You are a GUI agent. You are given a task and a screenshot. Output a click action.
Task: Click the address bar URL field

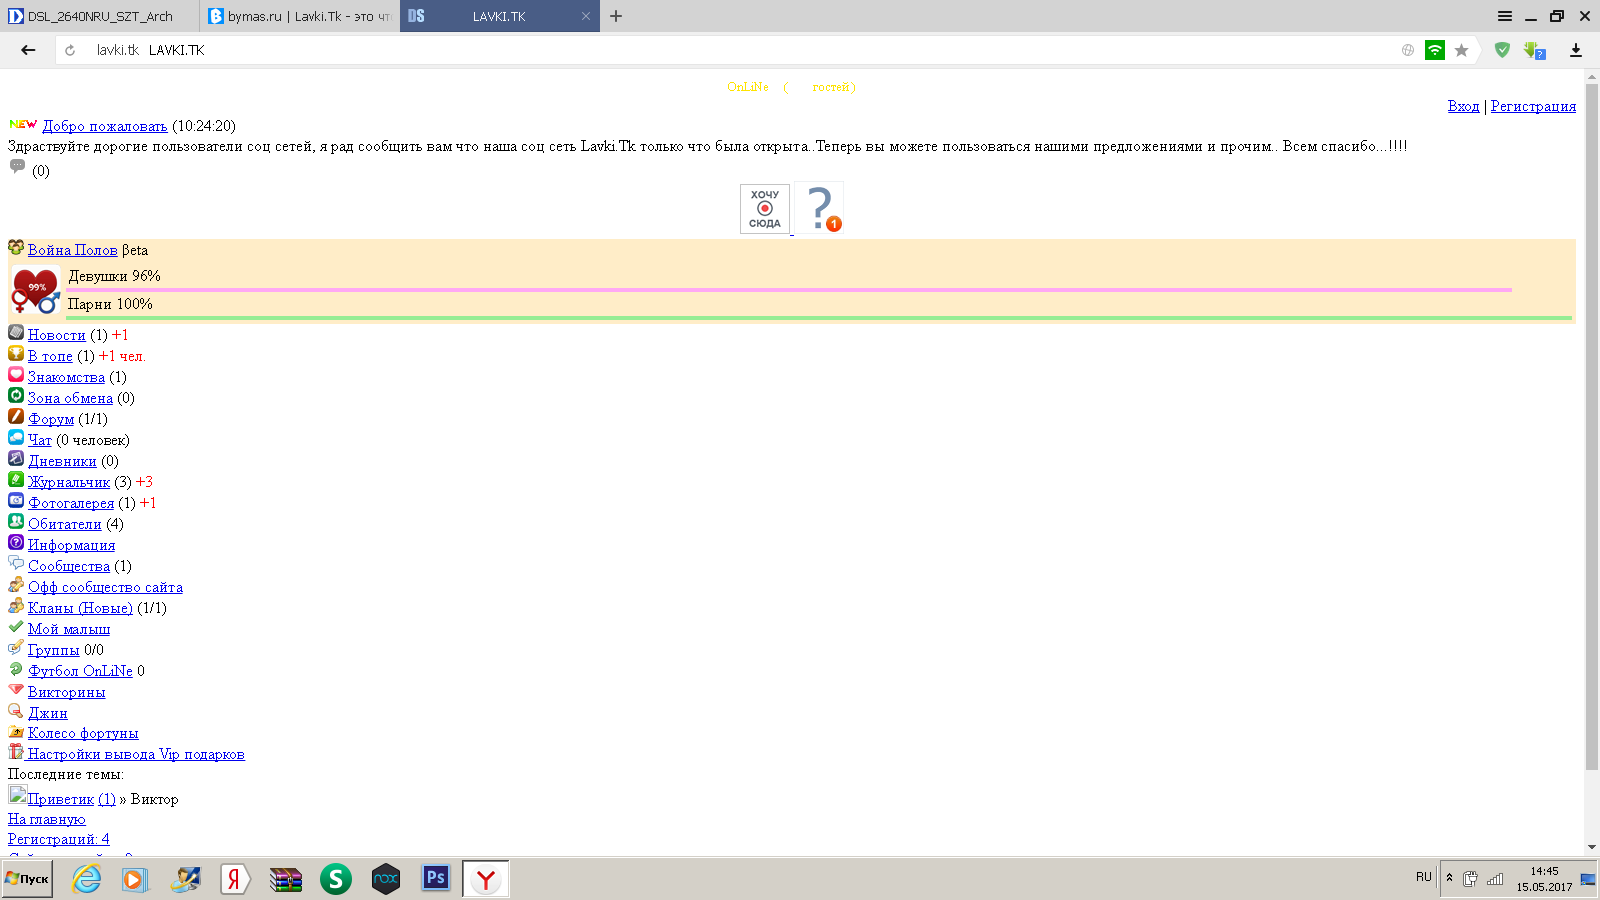[x=700, y=50]
